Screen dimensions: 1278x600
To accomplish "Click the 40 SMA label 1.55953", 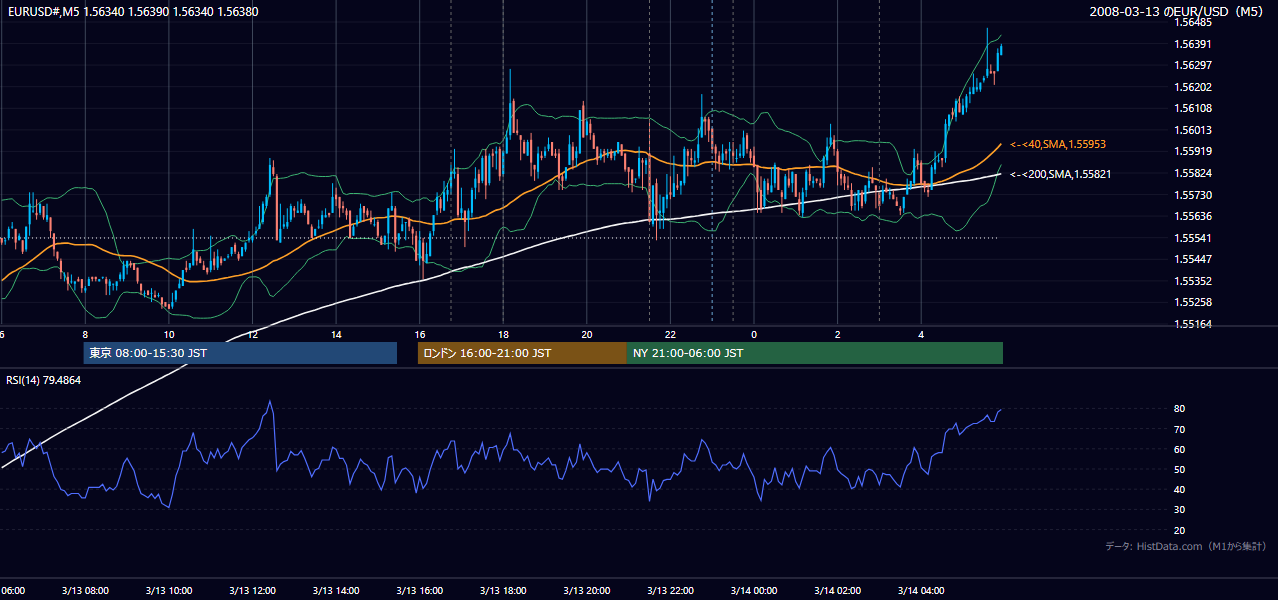I will pyautogui.click(x=1058, y=144).
